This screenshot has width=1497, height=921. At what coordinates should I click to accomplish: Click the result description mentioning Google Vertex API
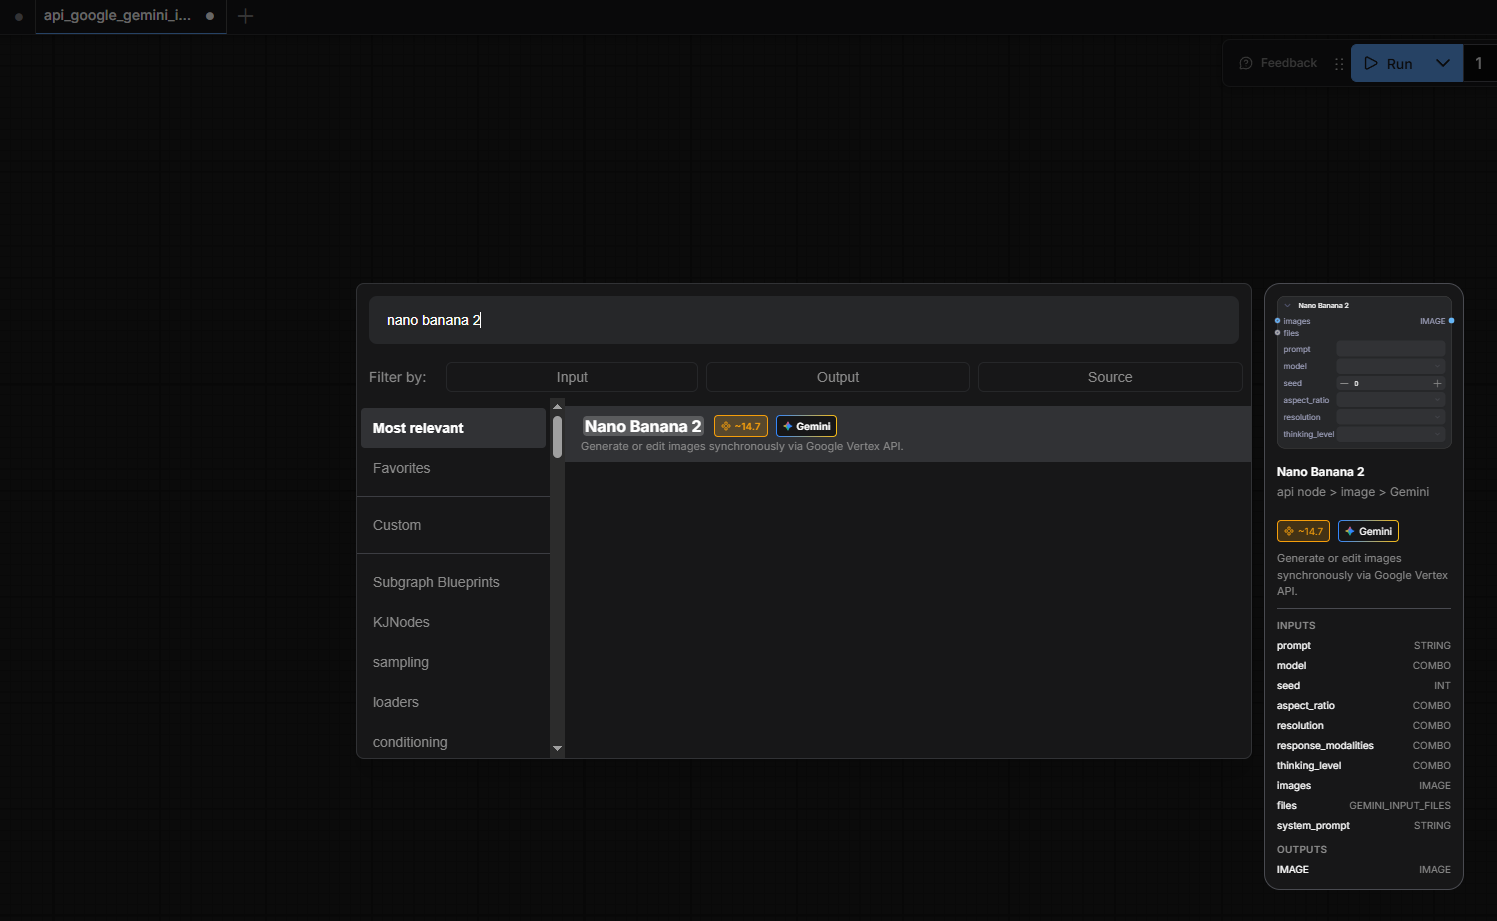point(742,446)
